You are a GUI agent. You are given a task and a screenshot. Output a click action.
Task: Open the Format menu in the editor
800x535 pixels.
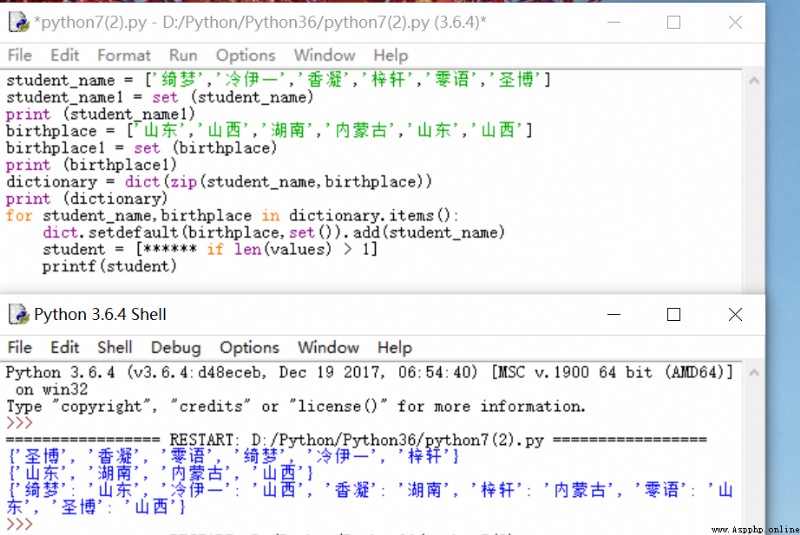[124, 55]
